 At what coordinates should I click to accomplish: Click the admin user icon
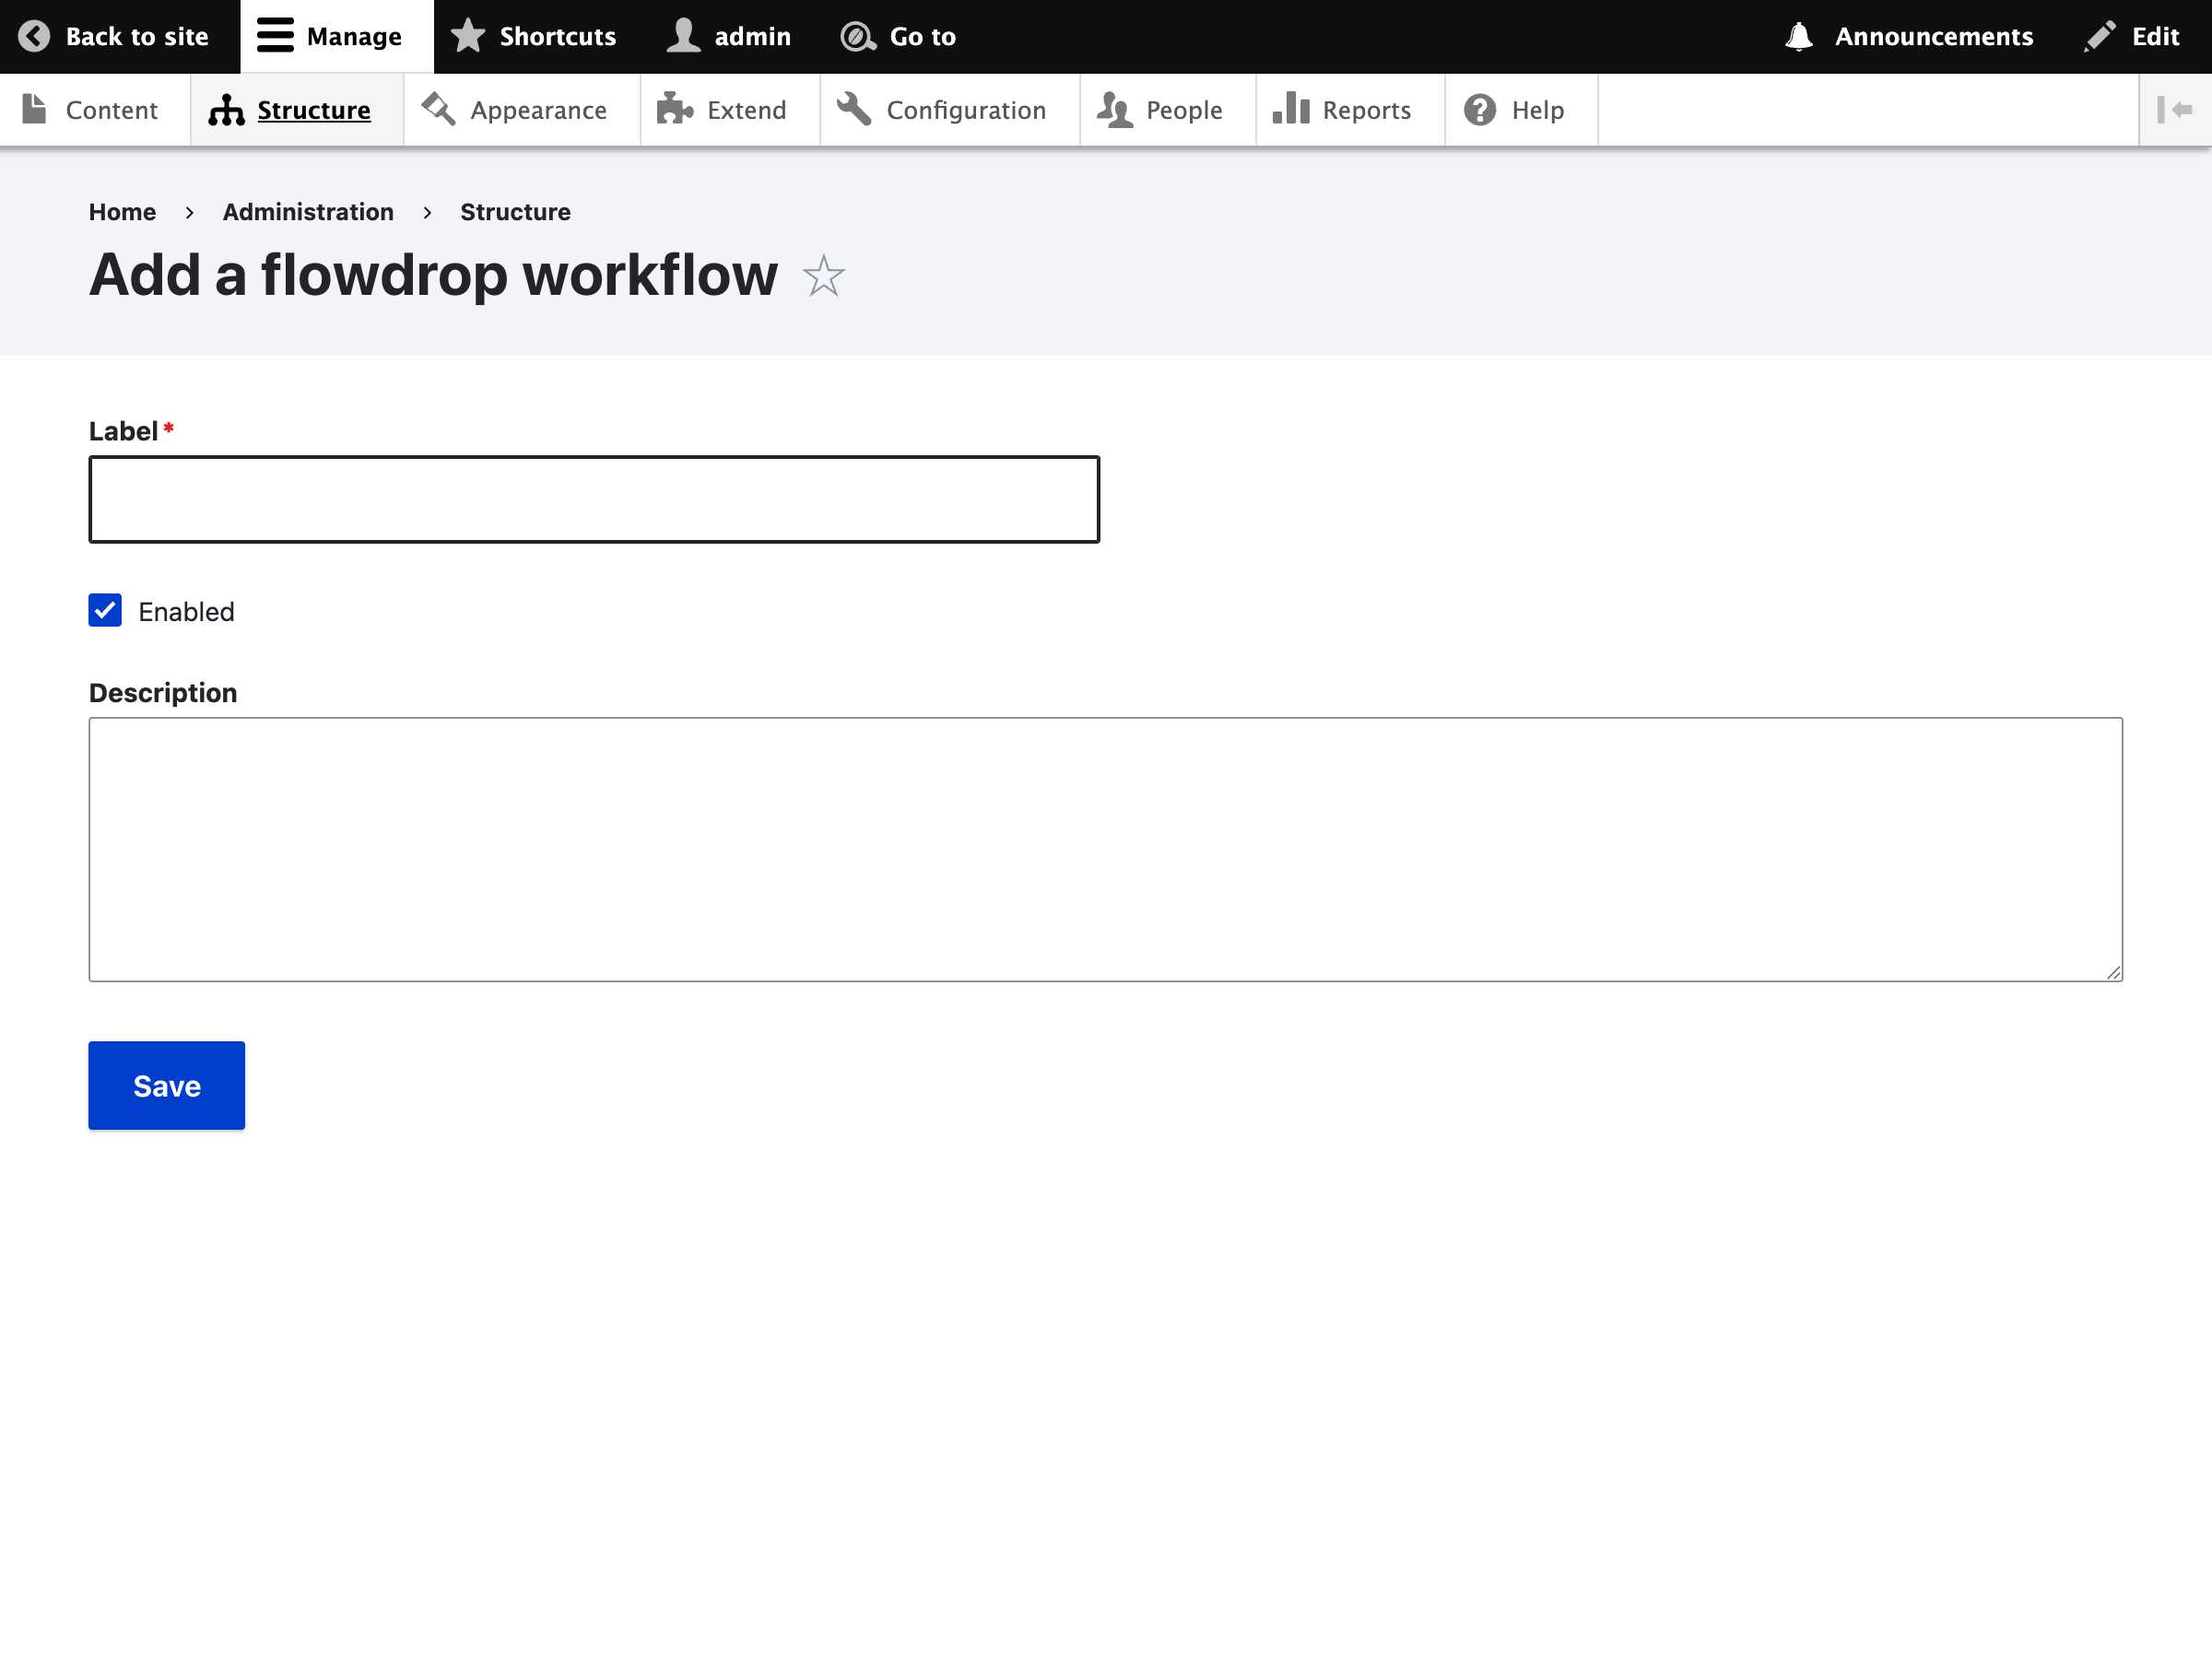click(681, 36)
